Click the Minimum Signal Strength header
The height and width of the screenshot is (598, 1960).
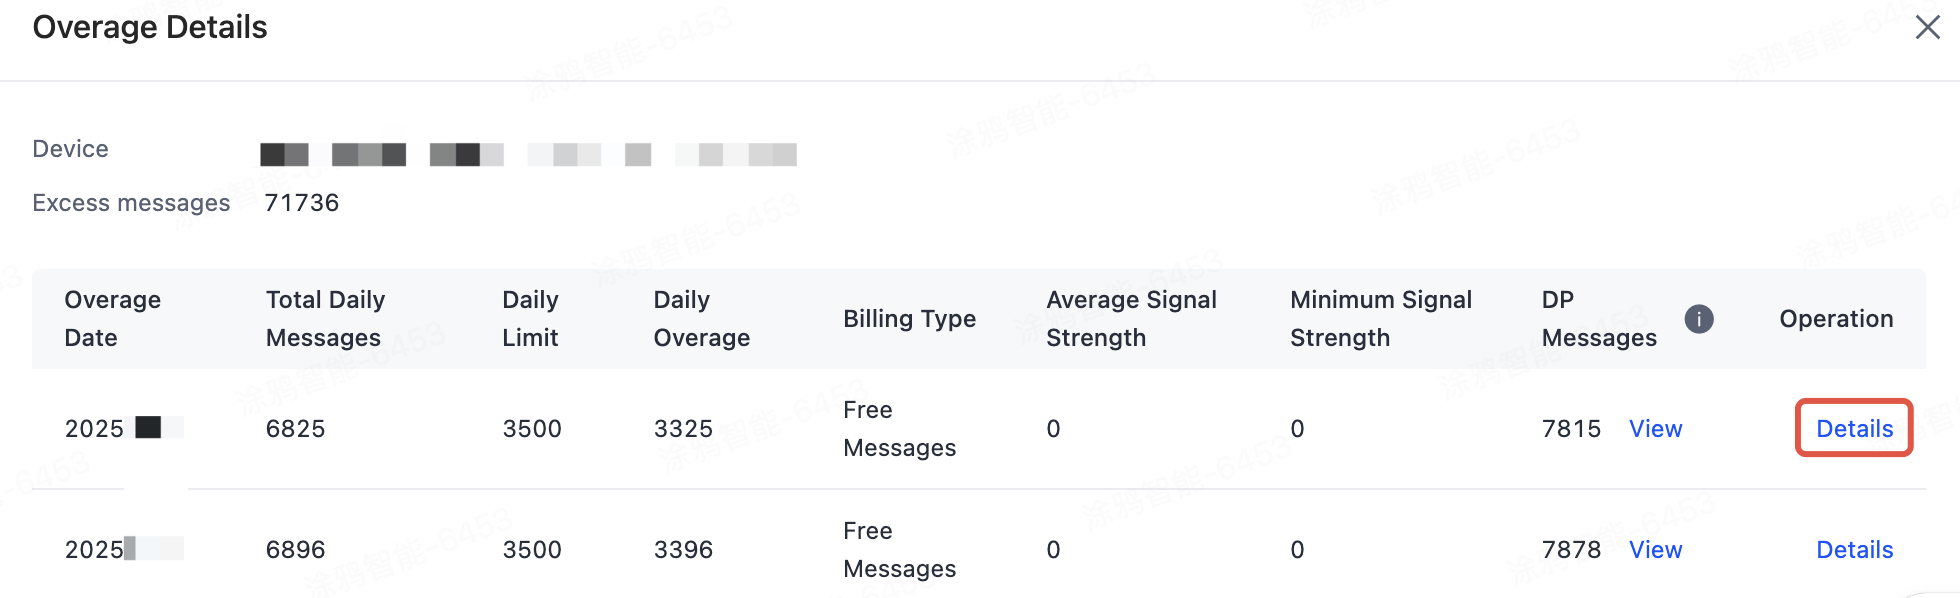click(x=1381, y=319)
